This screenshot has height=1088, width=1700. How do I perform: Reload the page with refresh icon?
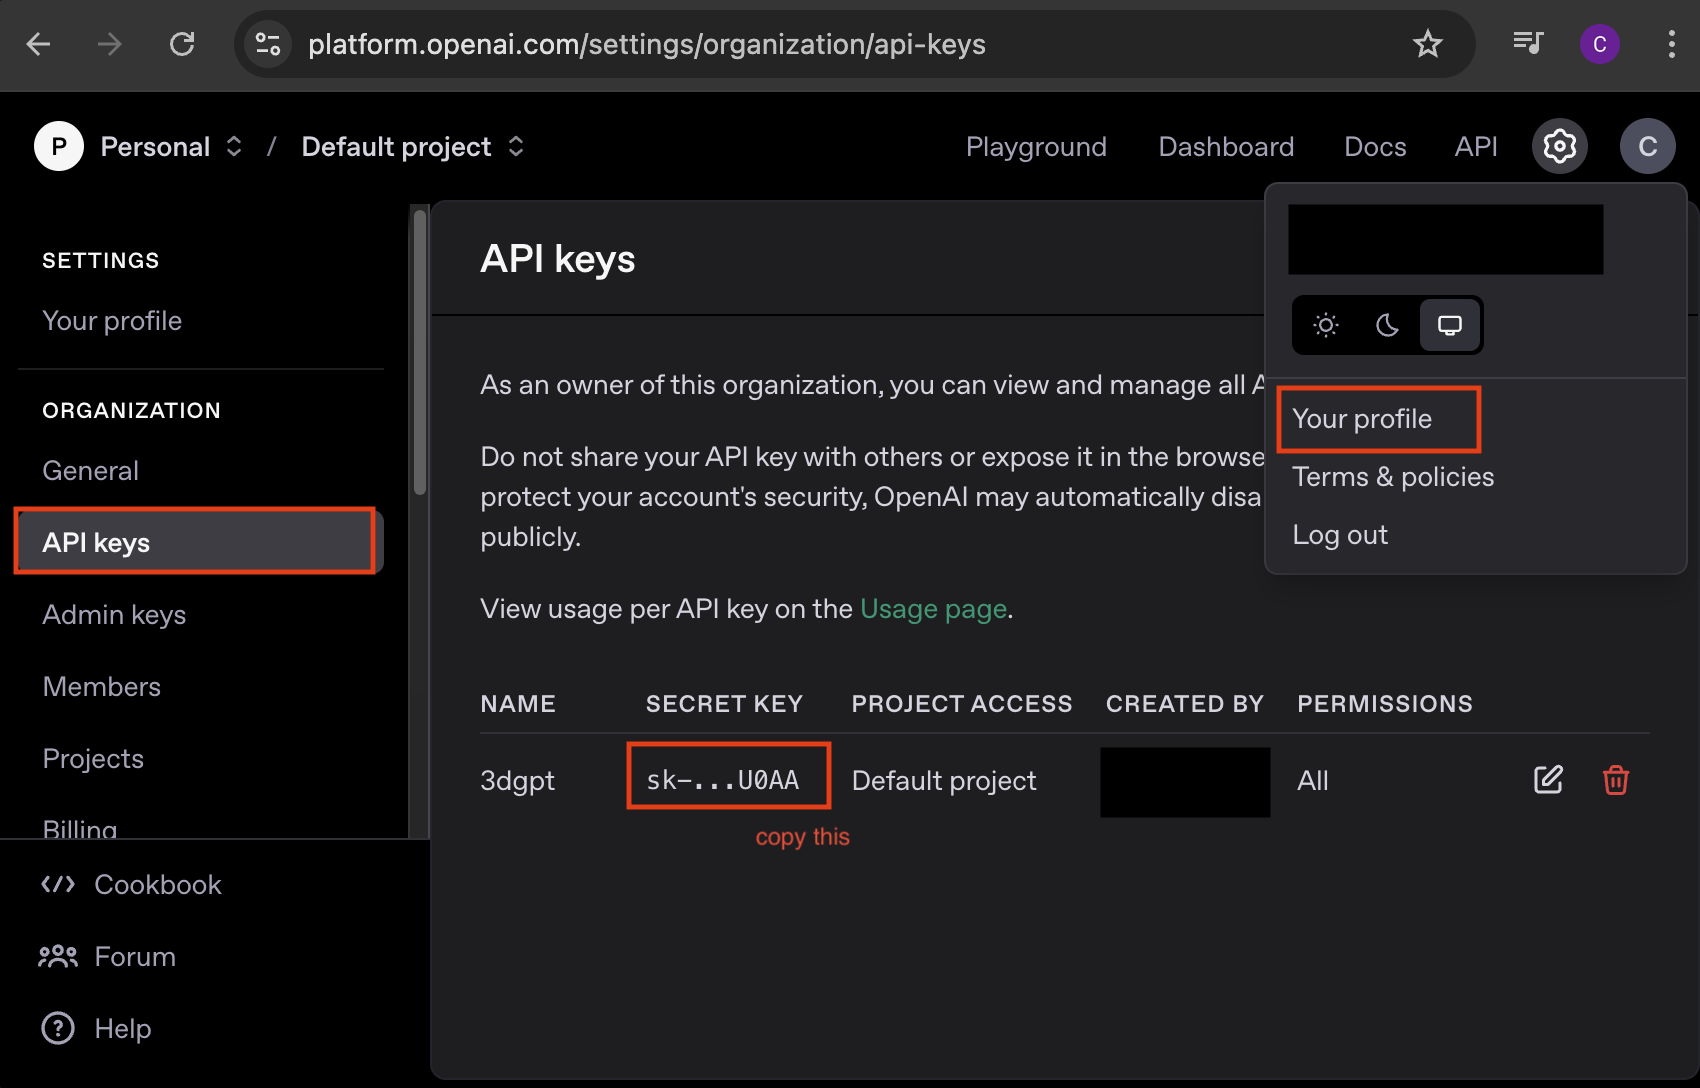[x=182, y=44]
